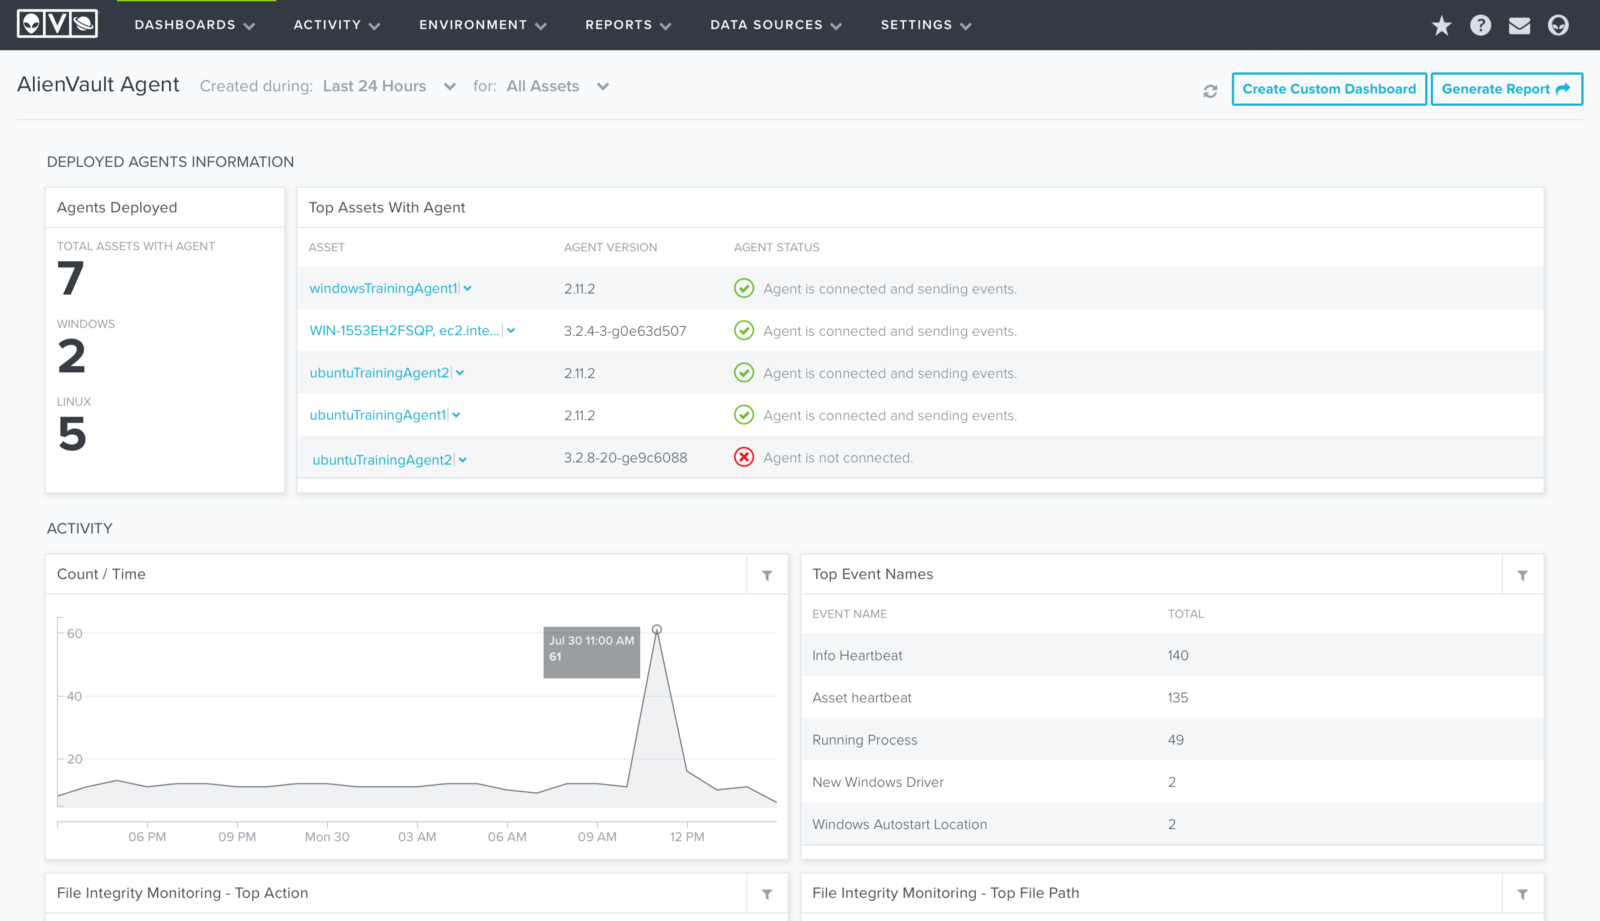The height and width of the screenshot is (921, 1600).
Task: Open the help question mark icon
Action: click(x=1480, y=26)
